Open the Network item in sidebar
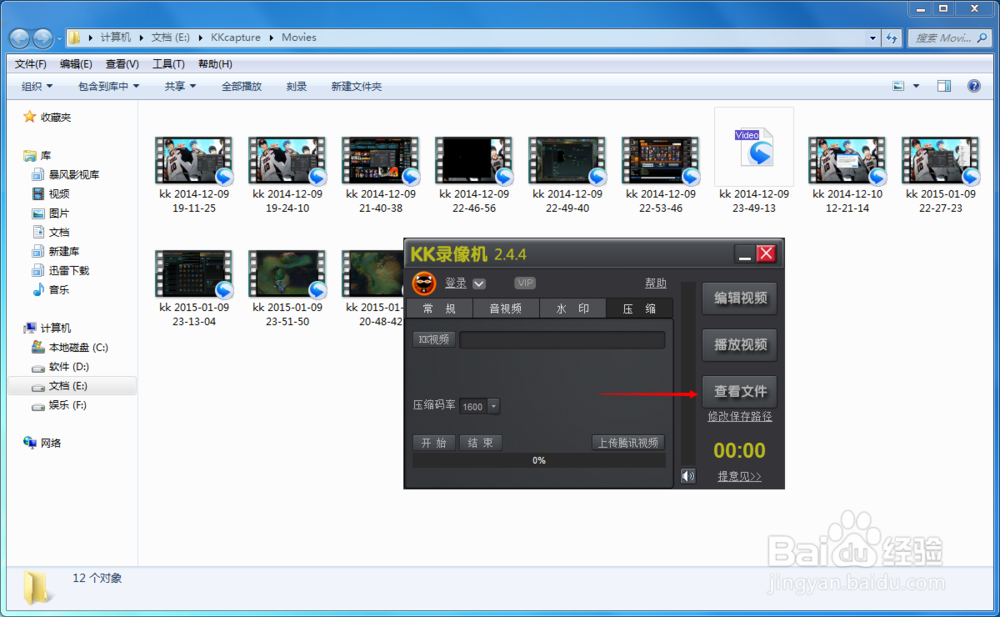 coord(42,443)
